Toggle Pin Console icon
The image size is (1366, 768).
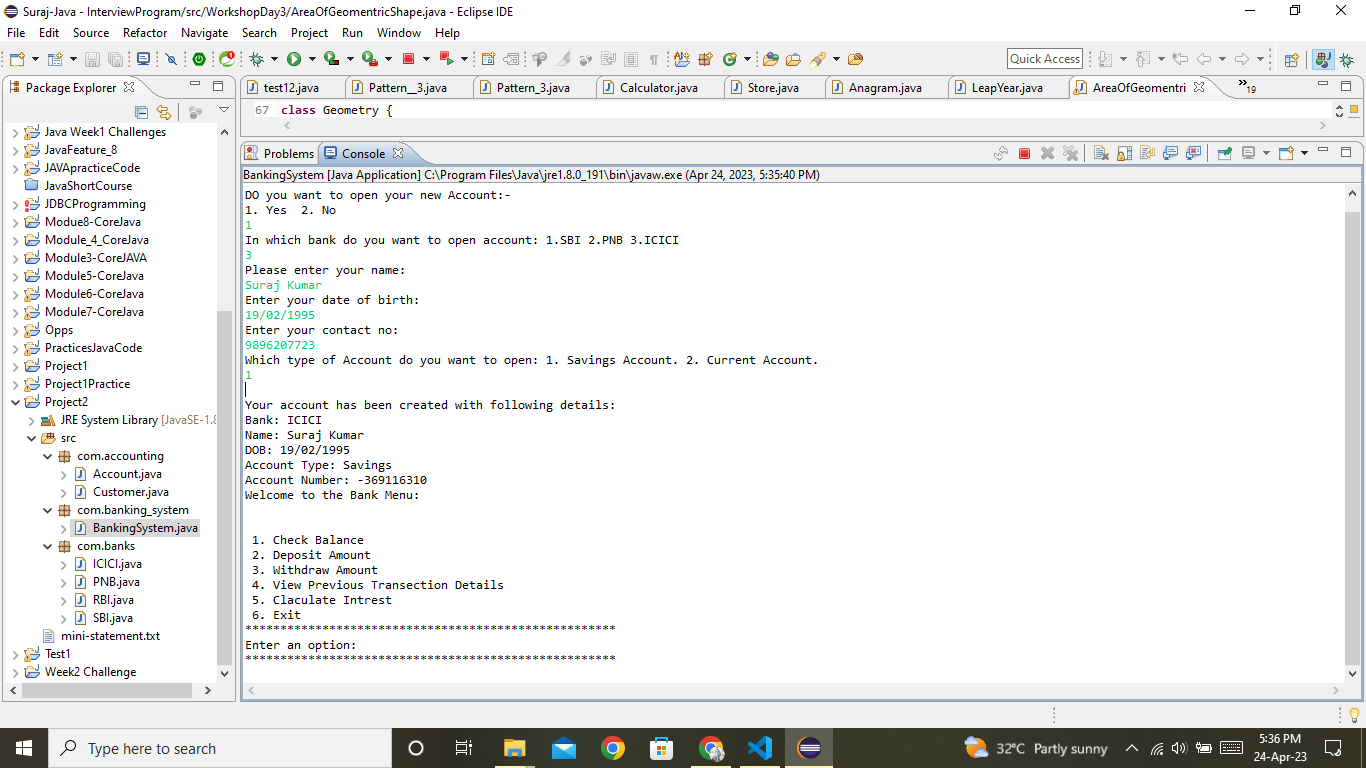click(1225, 153)
